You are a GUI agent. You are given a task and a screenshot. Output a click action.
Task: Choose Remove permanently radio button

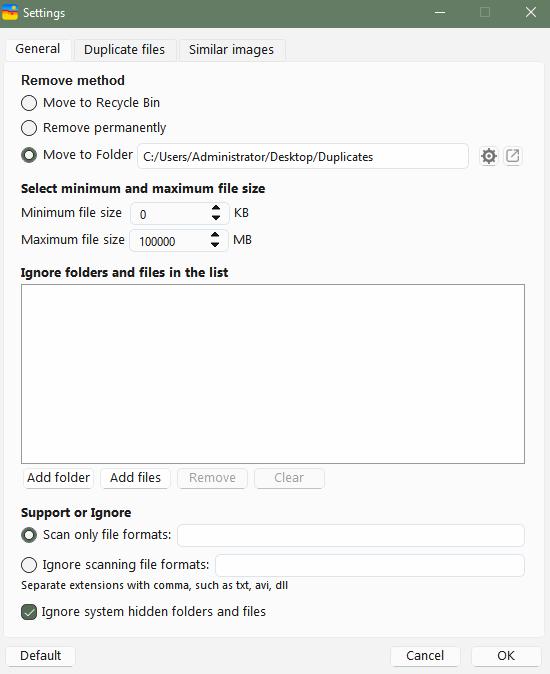pos(29,128)
